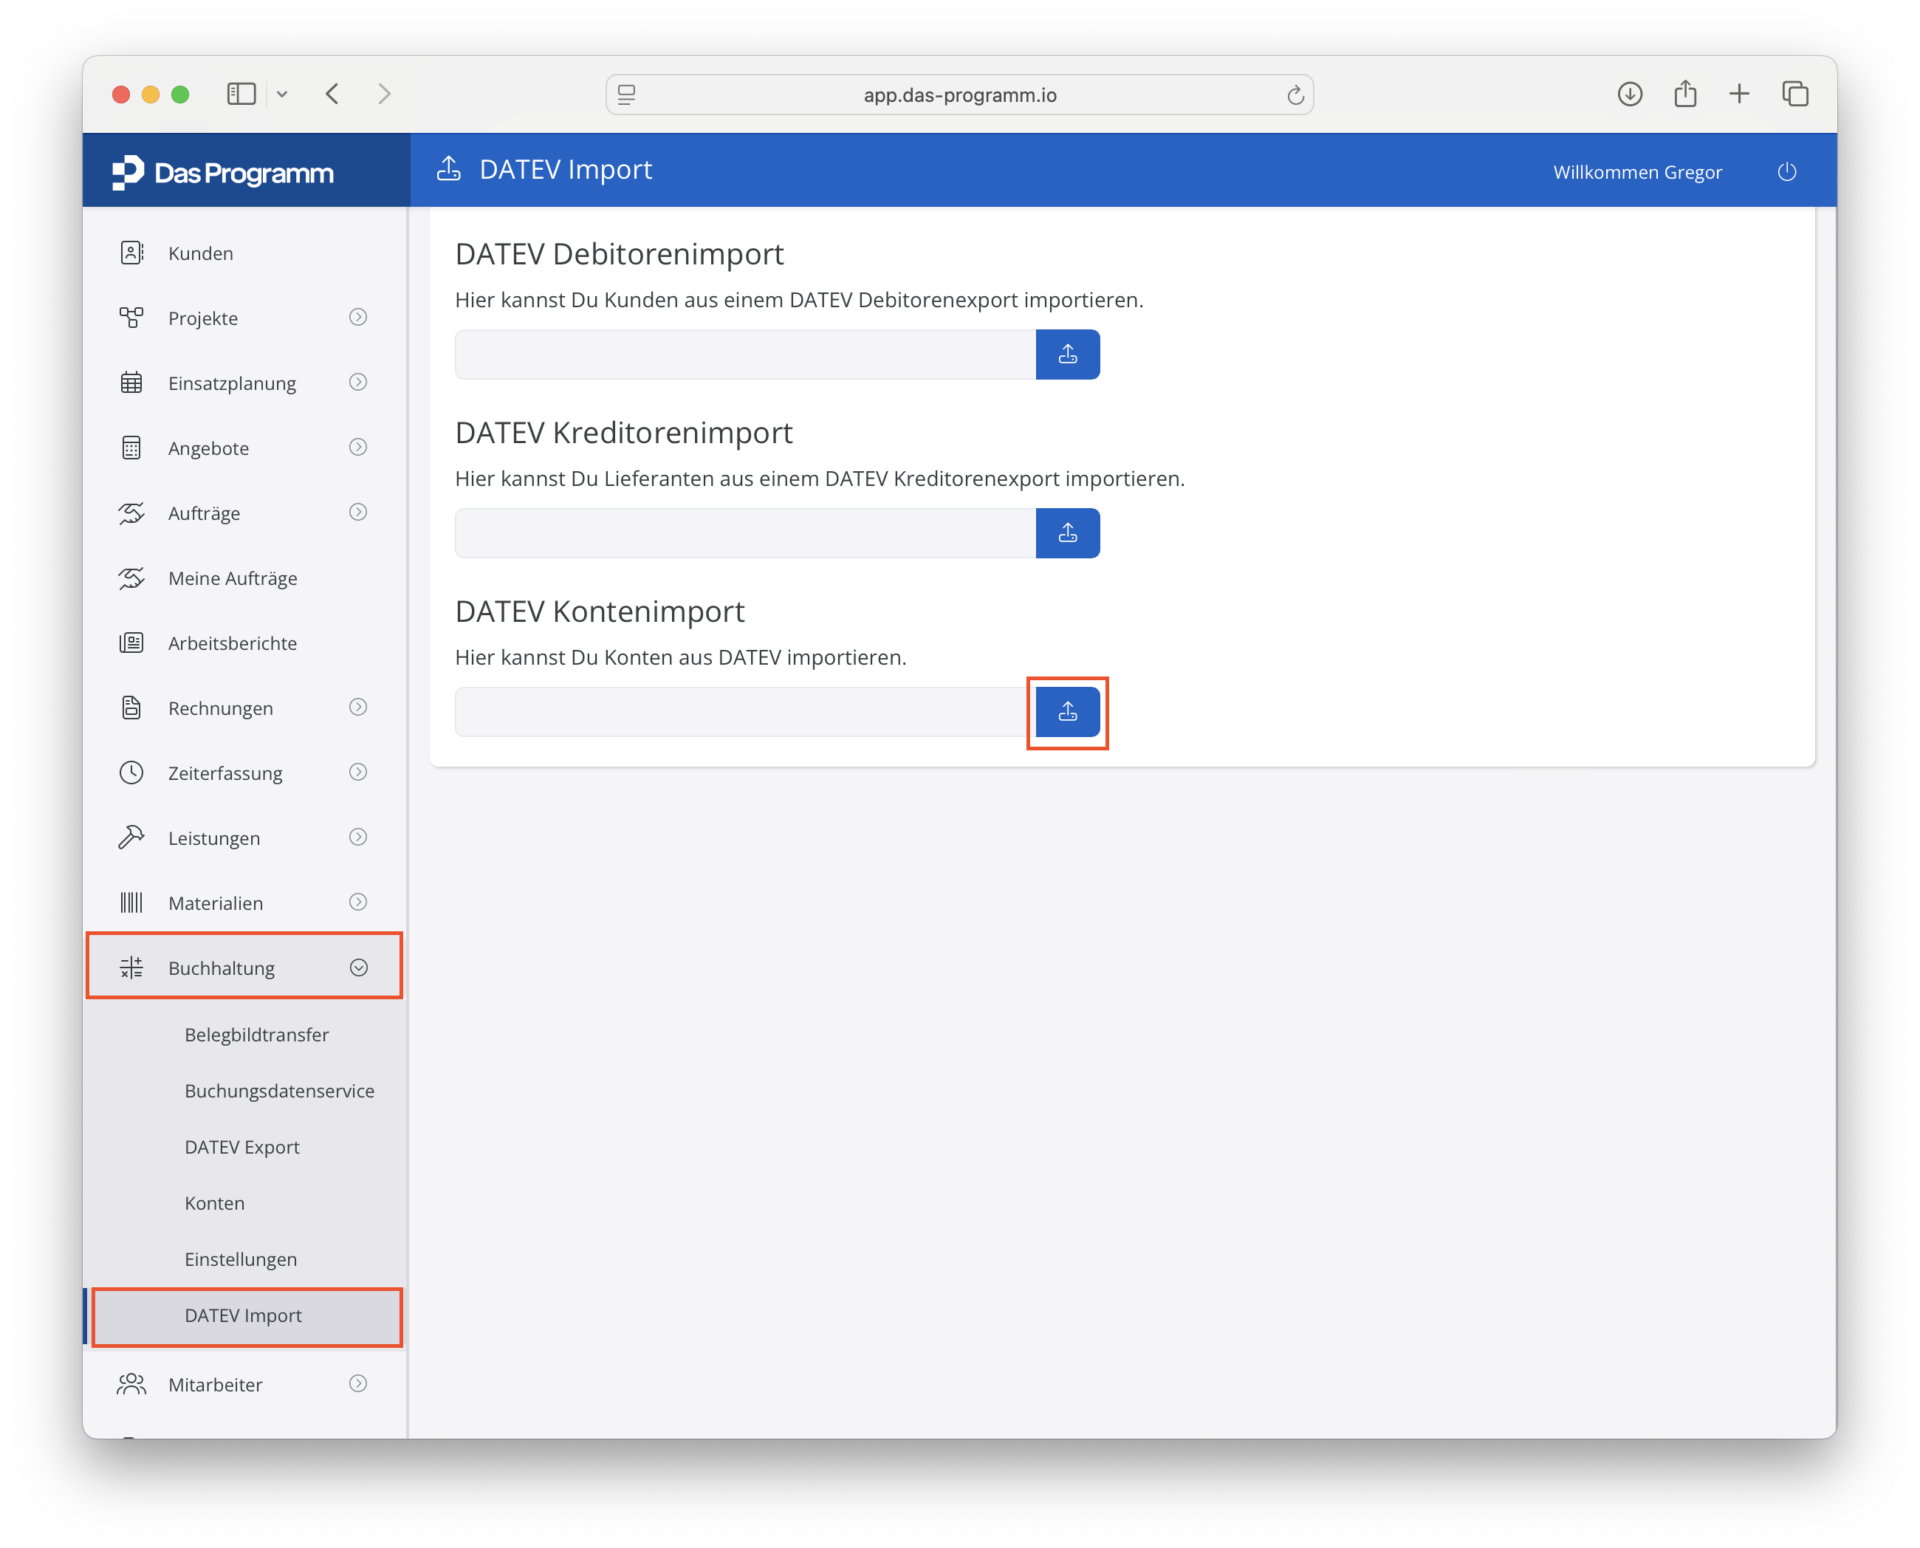Click the Kontenimport upload icon button
The width and height of the screenshot is (1920, 1548).
[x=1067, y=712]
